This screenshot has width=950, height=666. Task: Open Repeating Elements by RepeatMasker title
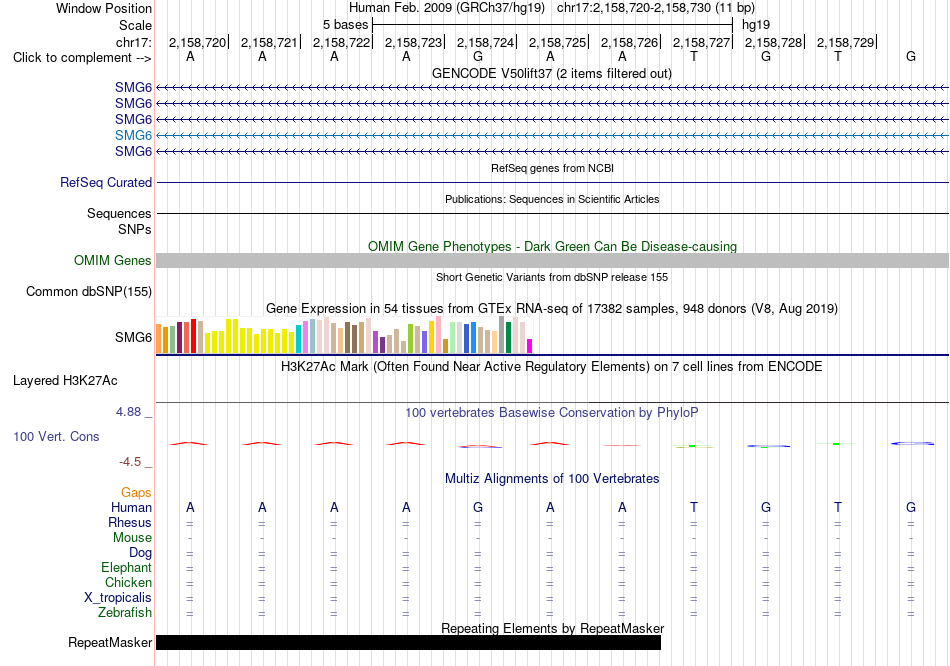552,628
